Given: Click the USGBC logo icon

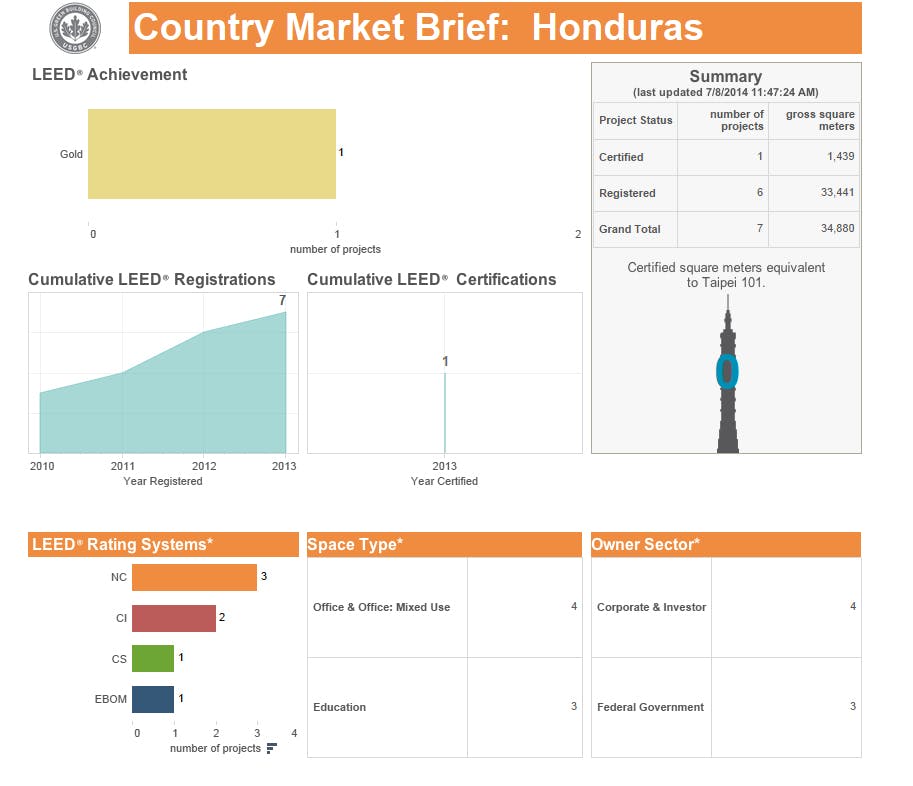Looking at the screenshot, I should click(75, 28).
